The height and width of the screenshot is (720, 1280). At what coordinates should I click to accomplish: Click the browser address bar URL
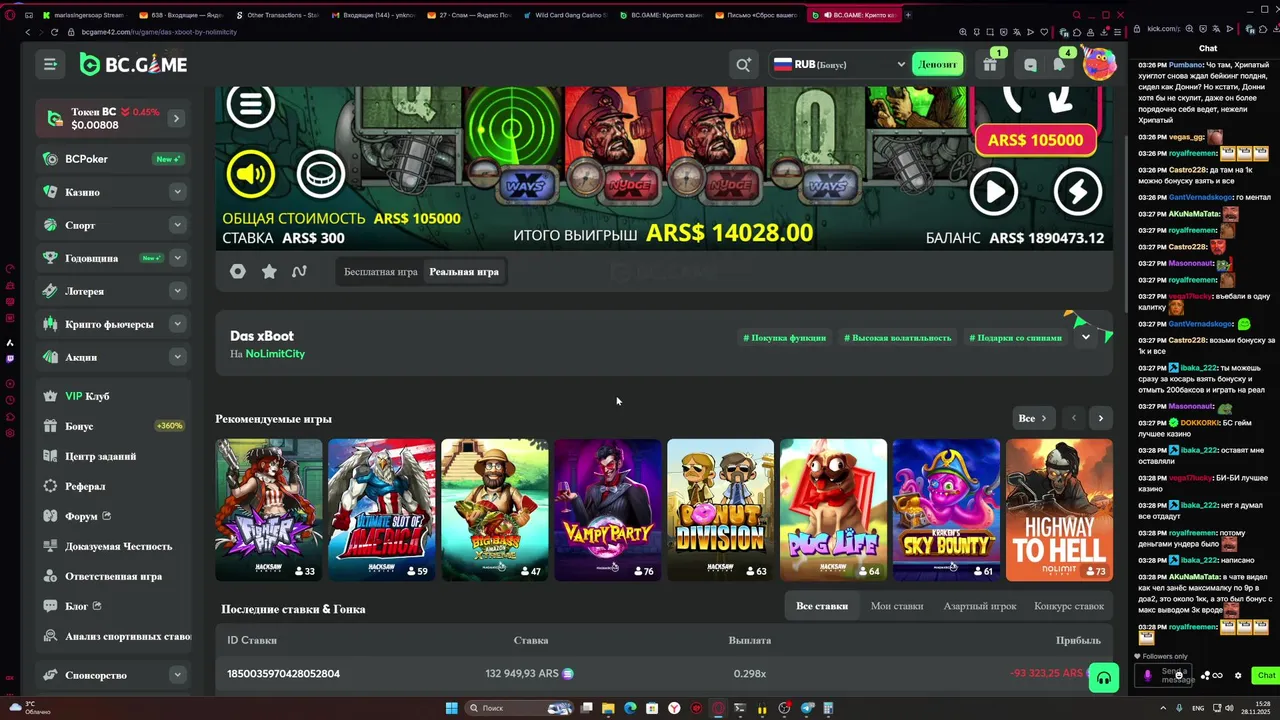(160, 32)
